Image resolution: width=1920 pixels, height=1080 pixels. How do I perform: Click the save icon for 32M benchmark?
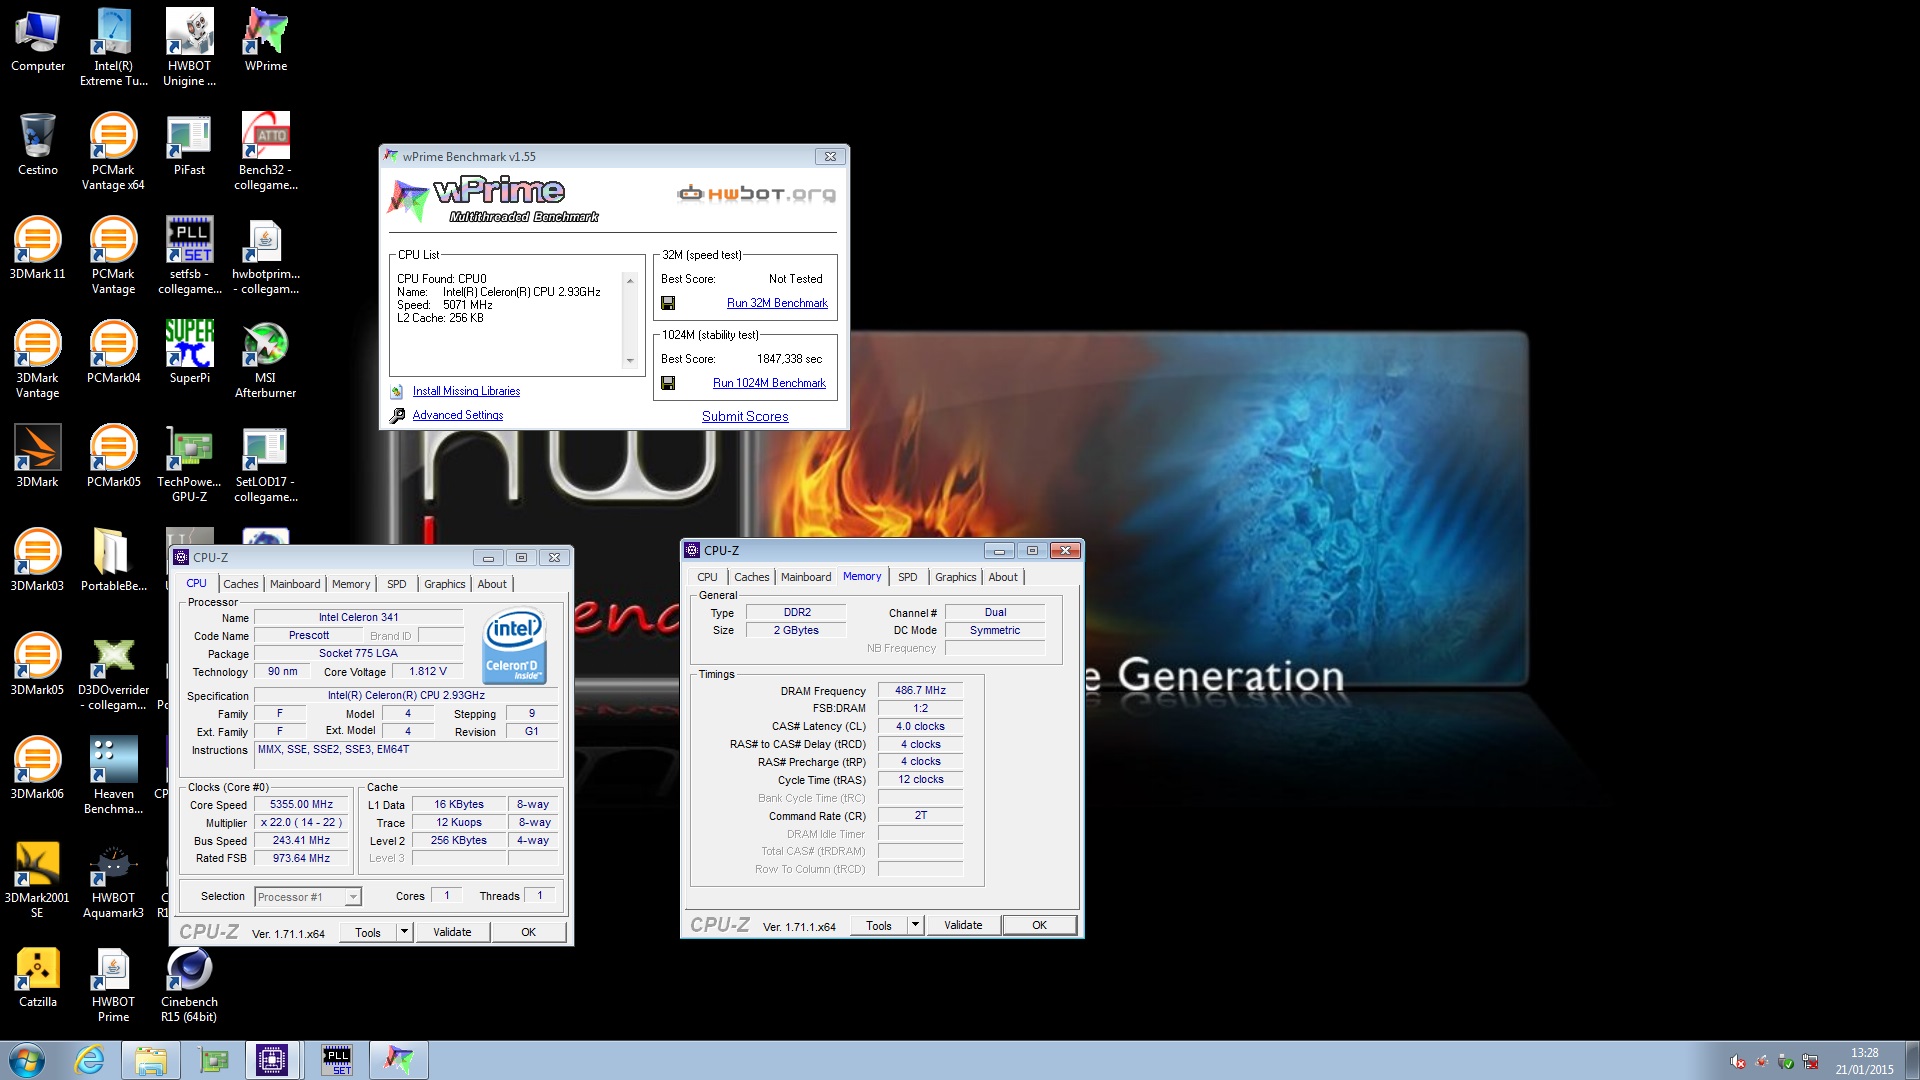(668, 303)
